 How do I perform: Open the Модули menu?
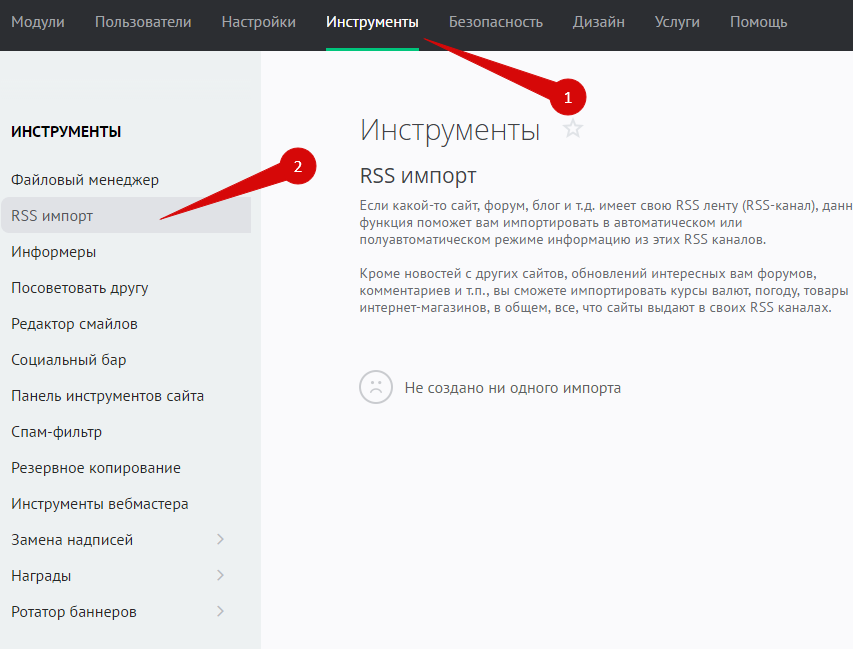coord(37,22)
